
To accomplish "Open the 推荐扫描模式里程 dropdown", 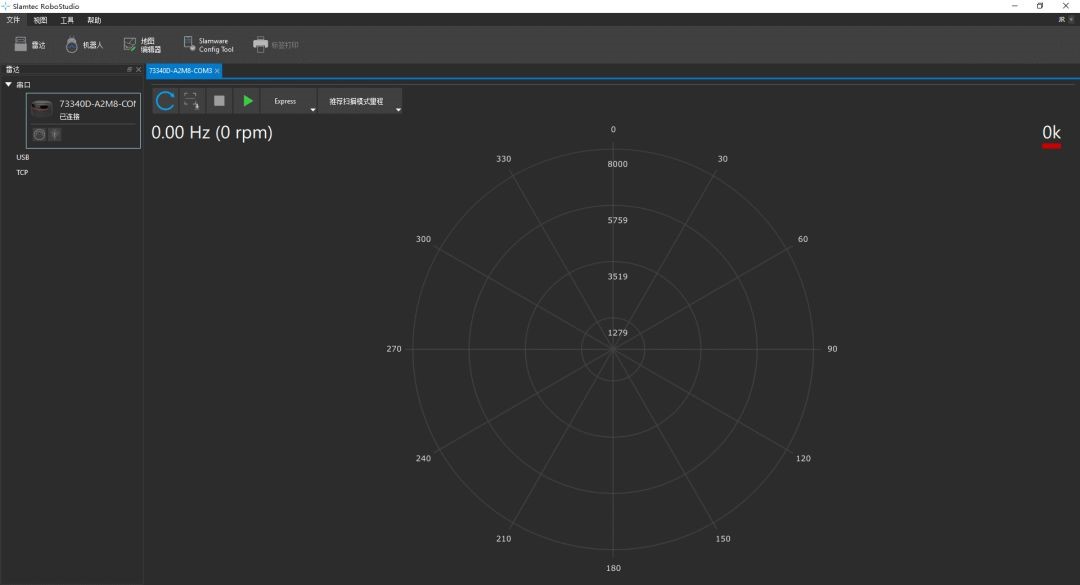I will pos(398,108).
